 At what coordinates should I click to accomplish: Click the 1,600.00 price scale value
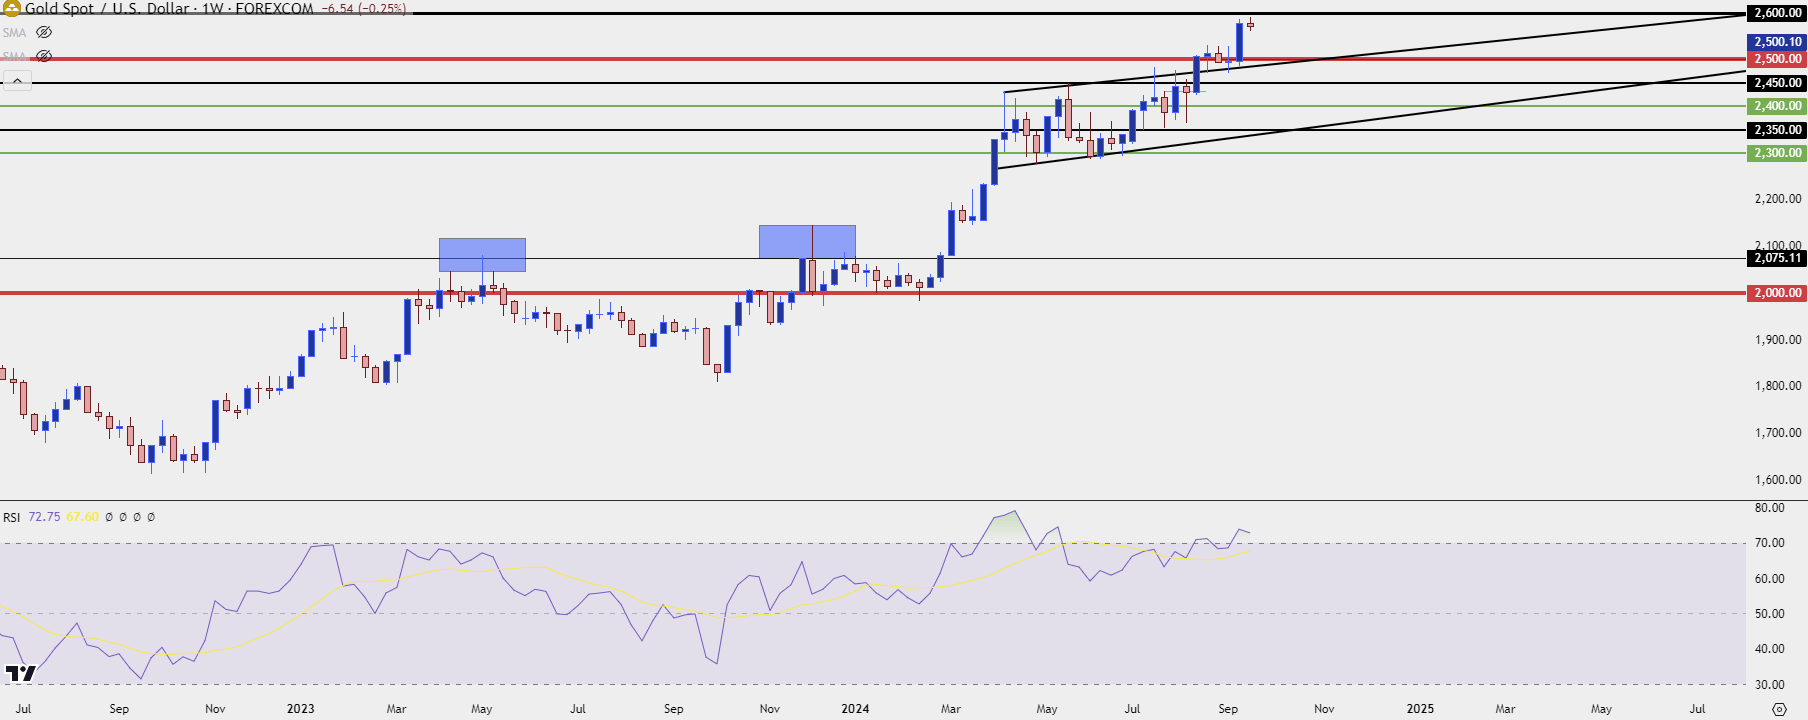tap(1778, 480)
